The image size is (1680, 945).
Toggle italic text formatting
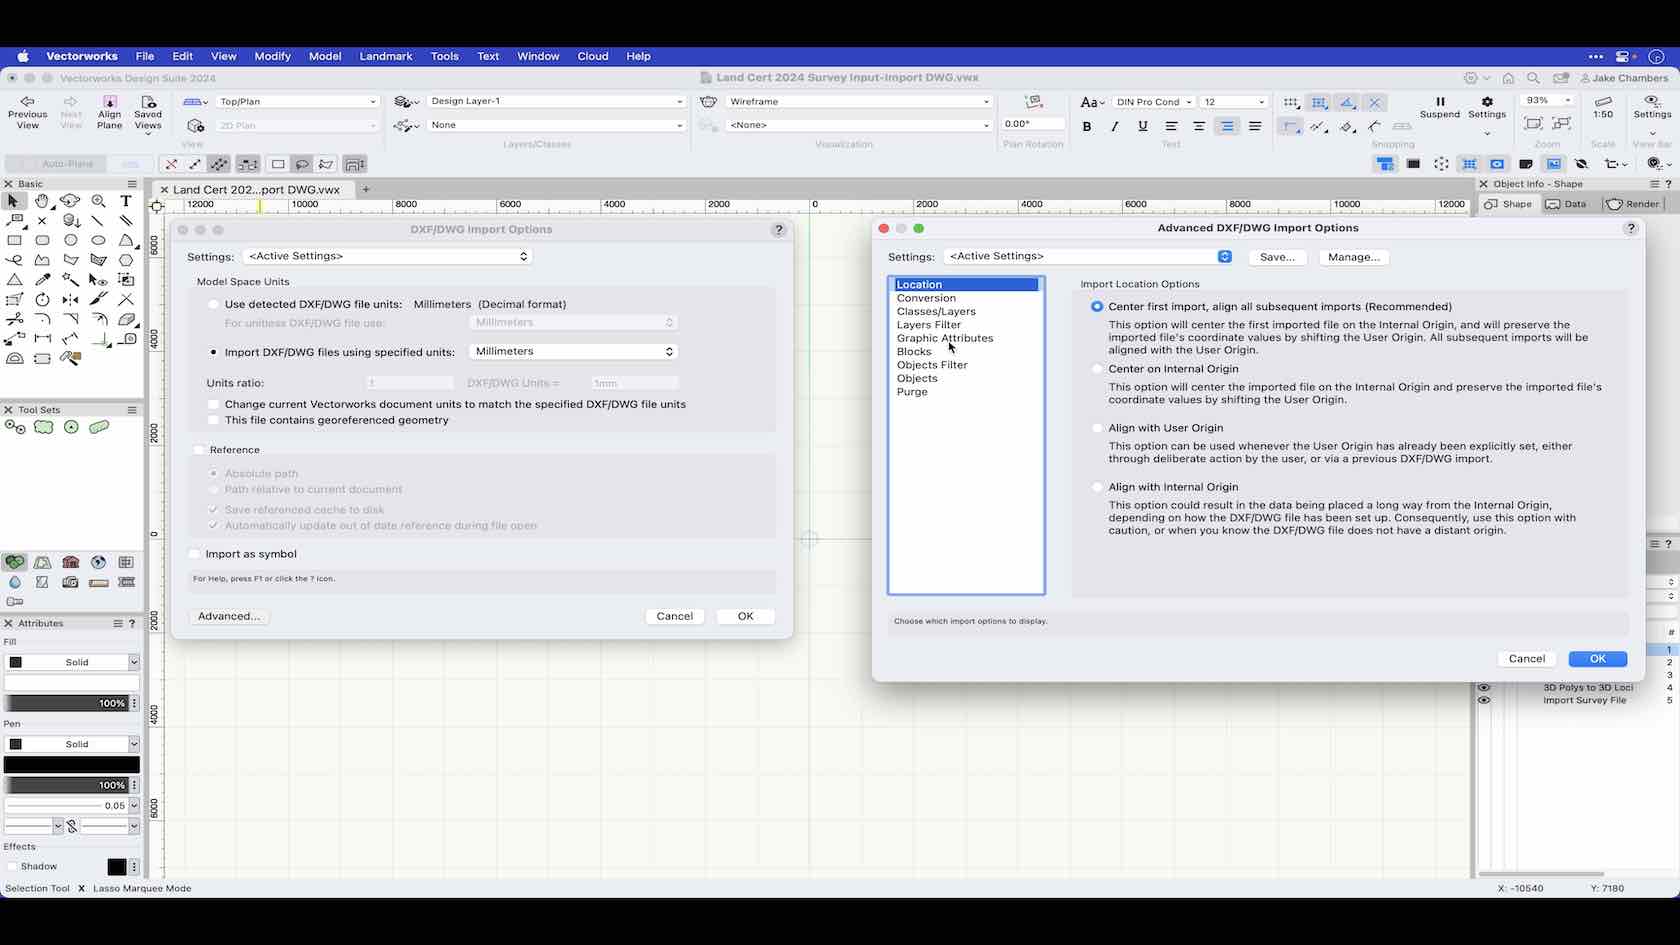click(1115, 127)
